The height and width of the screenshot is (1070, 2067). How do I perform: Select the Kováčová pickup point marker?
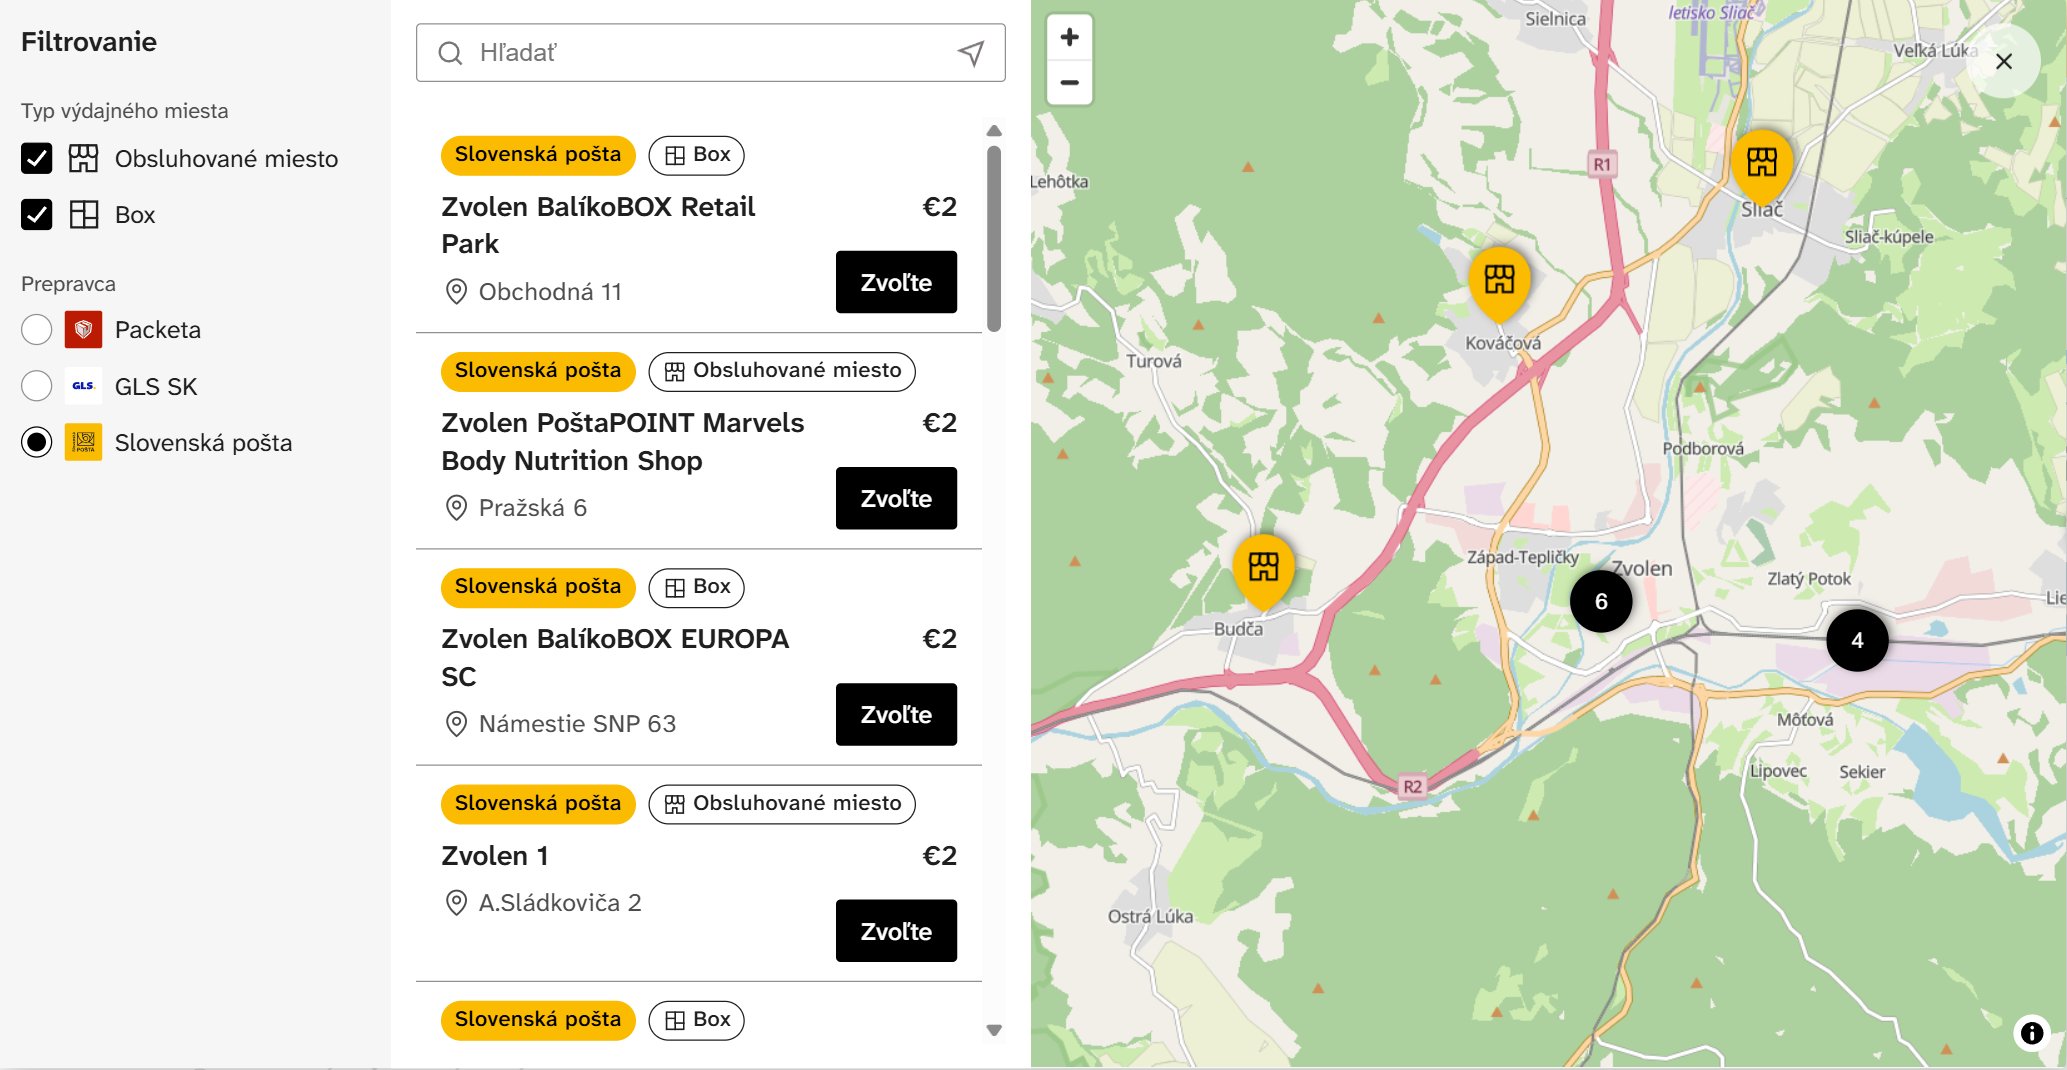pyautogui.click(x=1499, y=283)
